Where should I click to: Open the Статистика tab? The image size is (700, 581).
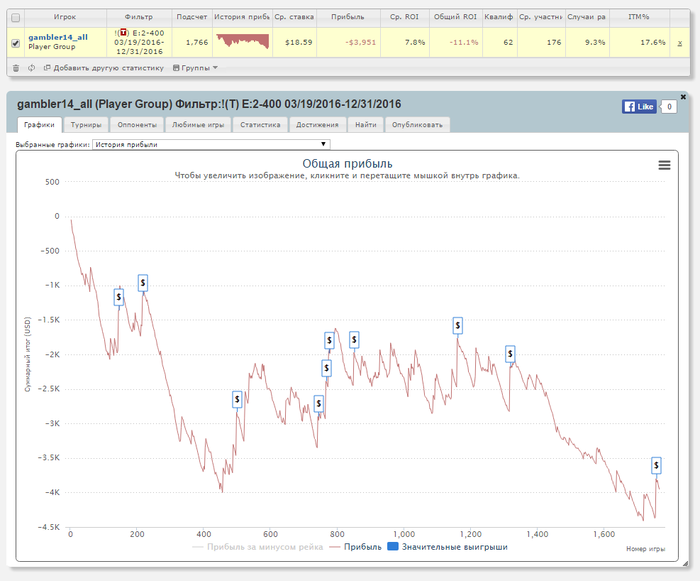coord(260,125)
